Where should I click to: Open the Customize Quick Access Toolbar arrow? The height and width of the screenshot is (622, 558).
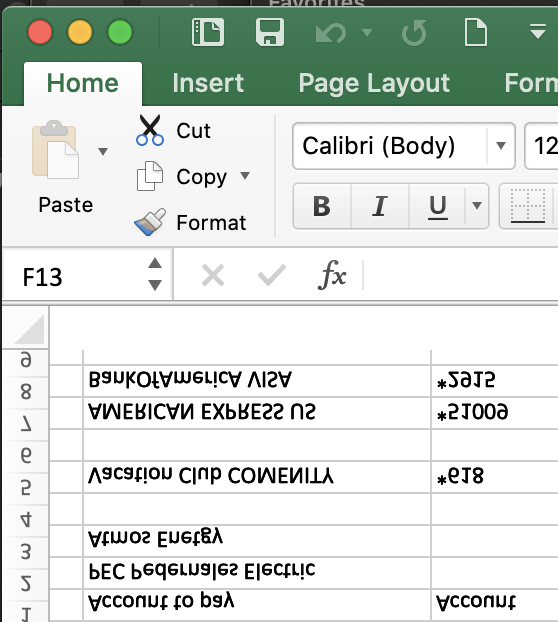tap(538, 31)
